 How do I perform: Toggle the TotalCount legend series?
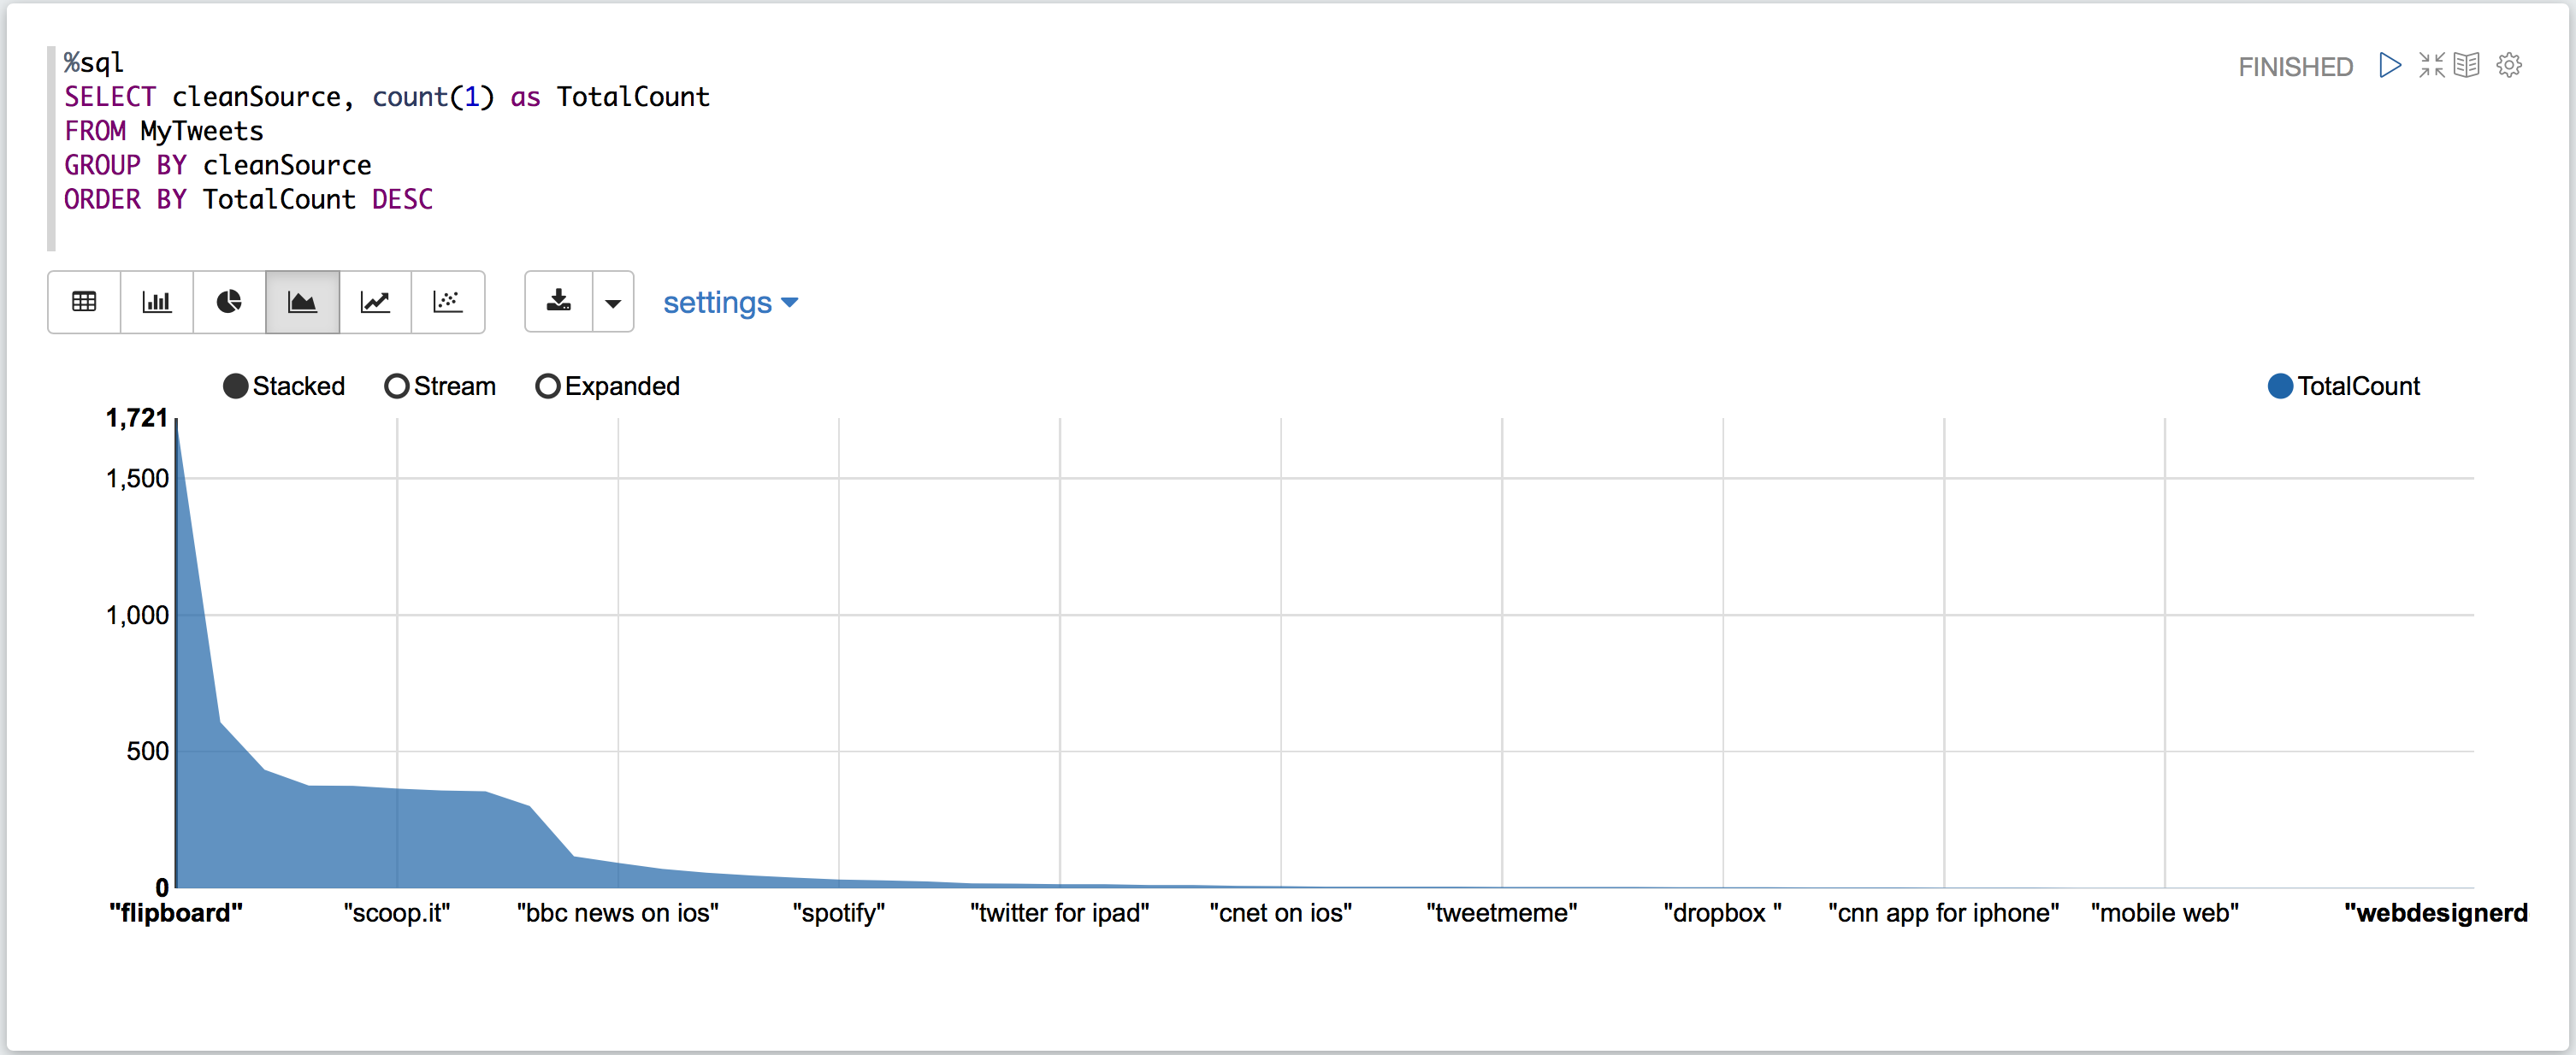[x=2281, y=386]
